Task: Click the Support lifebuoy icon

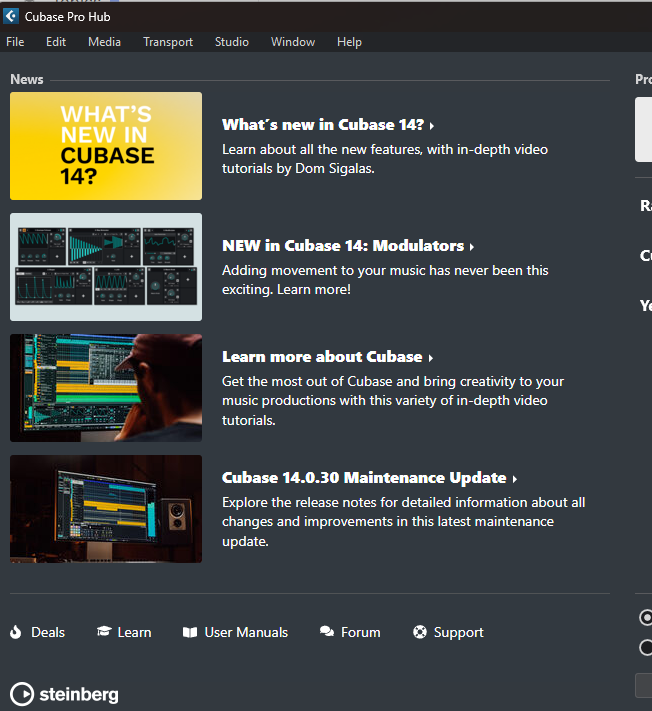Action: [420, 632]
